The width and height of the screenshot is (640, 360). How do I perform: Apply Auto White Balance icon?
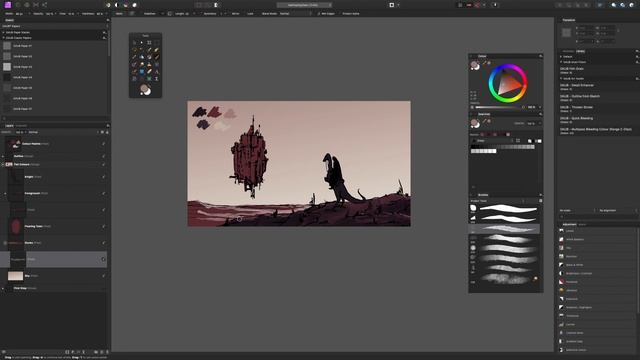(x=134, y=5)
